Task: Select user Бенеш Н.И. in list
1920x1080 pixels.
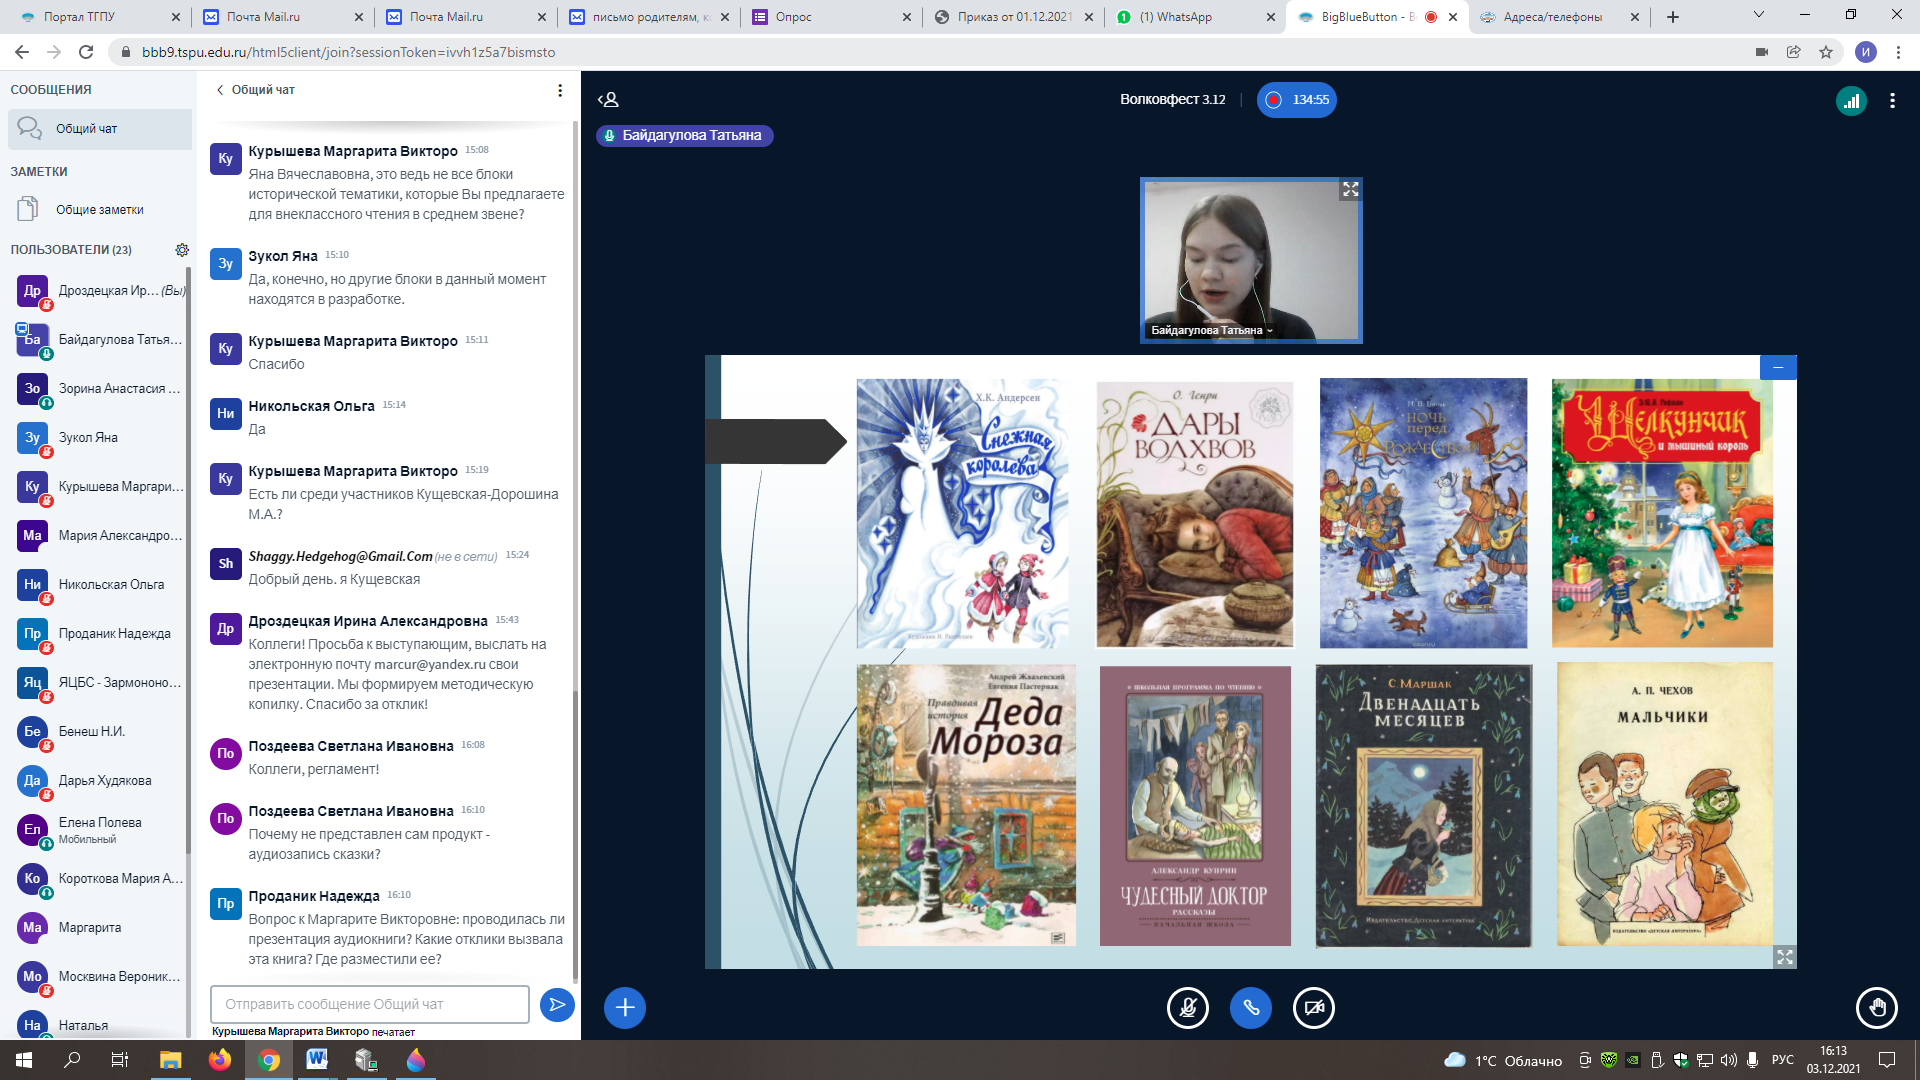Action: click(x=100, y=732)
